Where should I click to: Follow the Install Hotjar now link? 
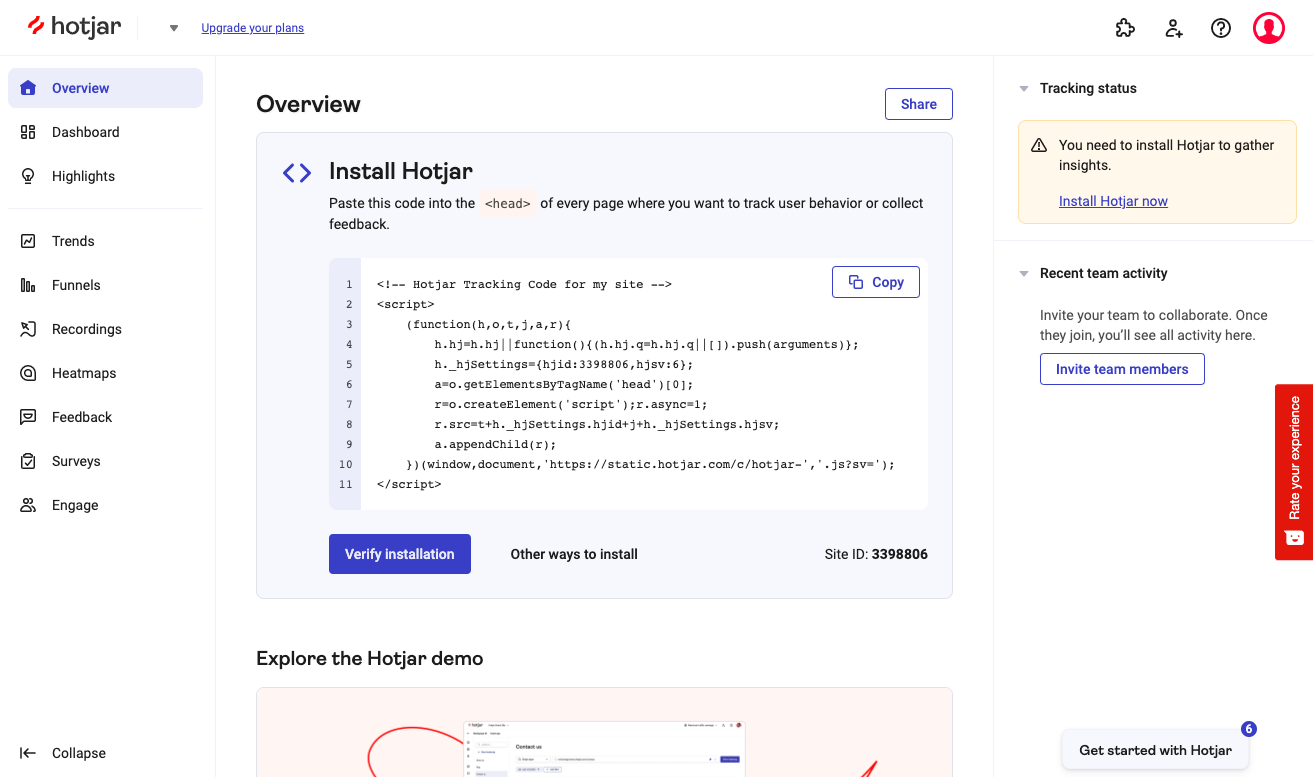click(1113, 201)
